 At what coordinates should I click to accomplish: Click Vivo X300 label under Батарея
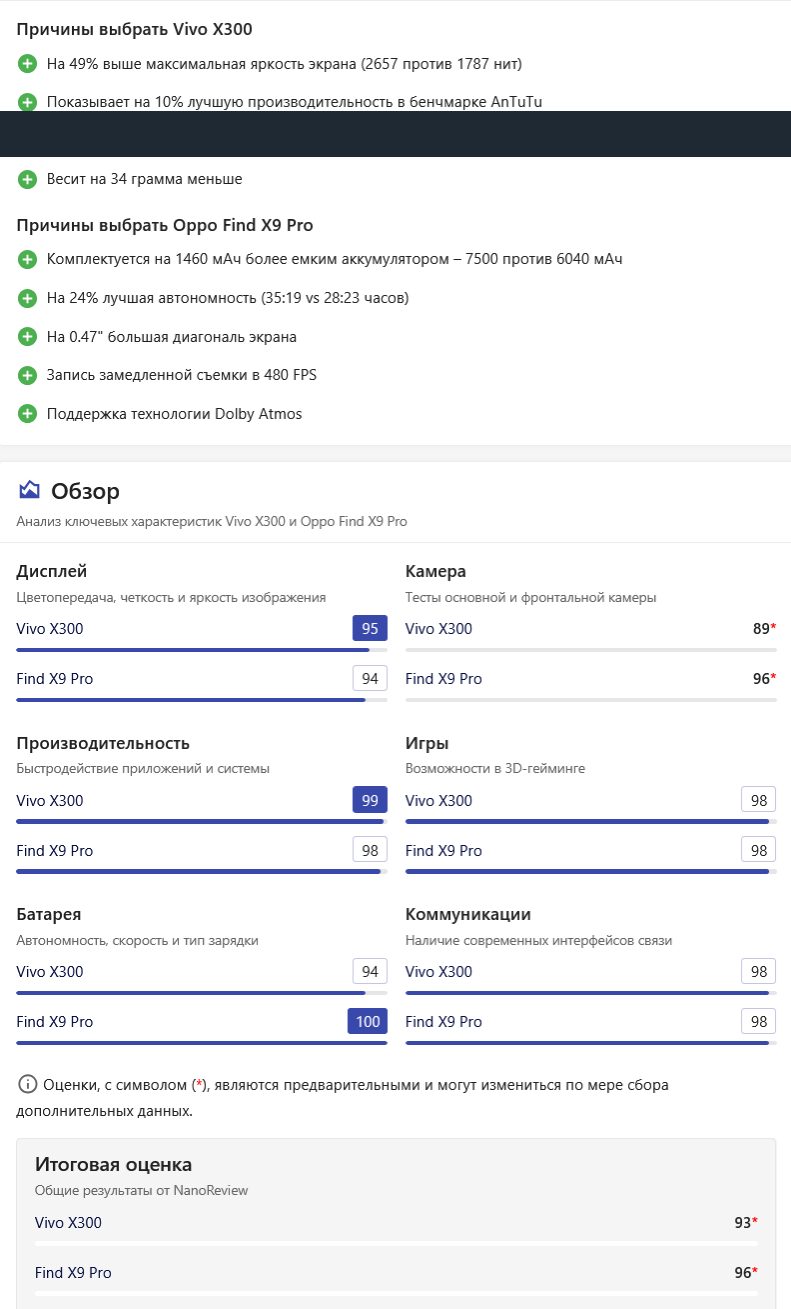pyautogui.click(x=50, y=972)
